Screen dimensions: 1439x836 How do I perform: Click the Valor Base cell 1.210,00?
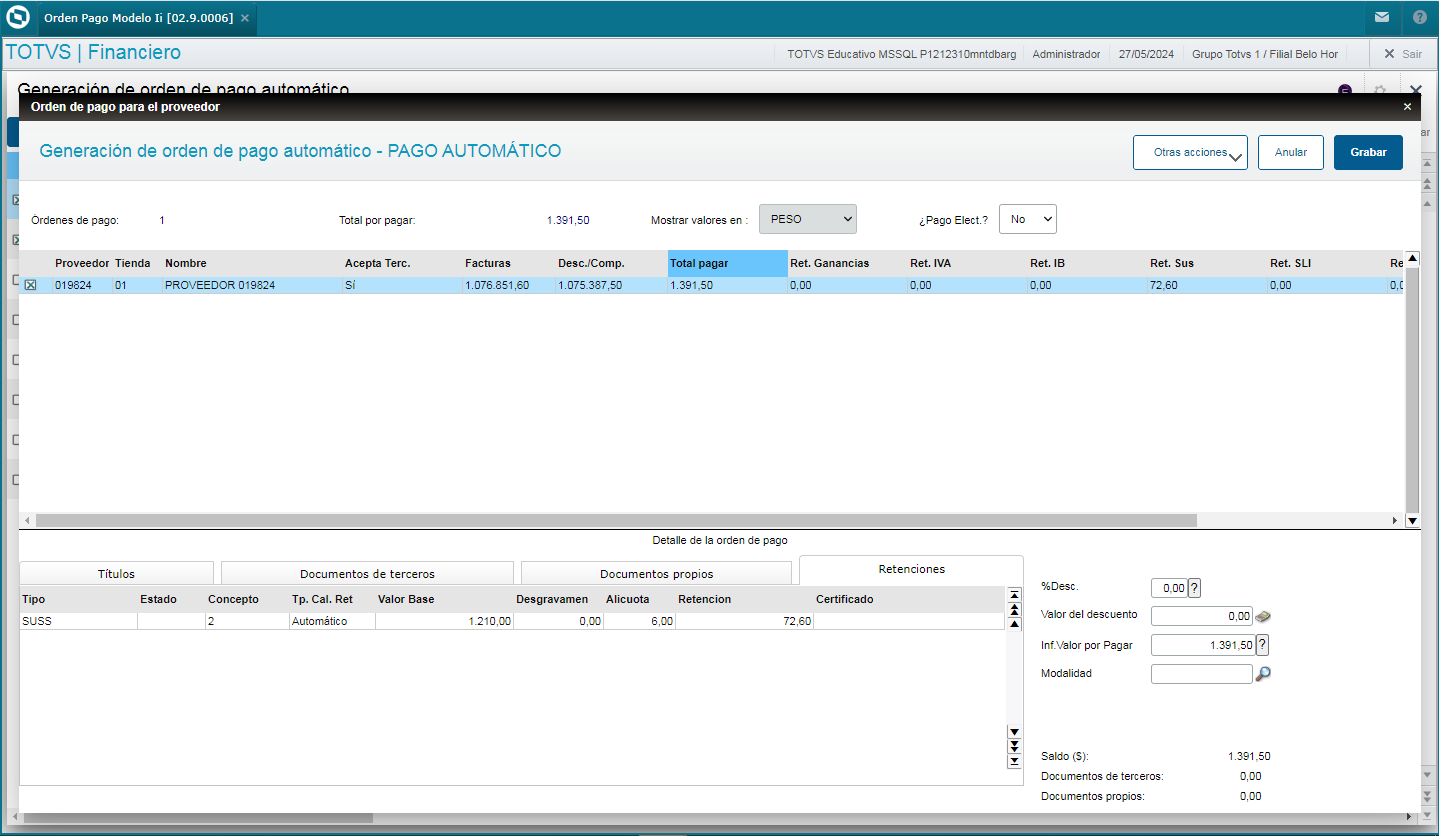click(x=445, y=621)
